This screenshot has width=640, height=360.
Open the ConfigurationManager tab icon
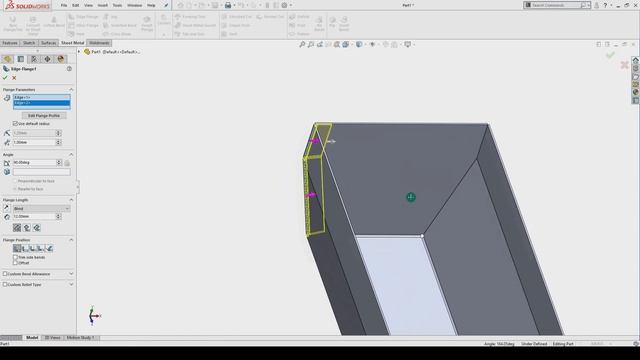34,59
